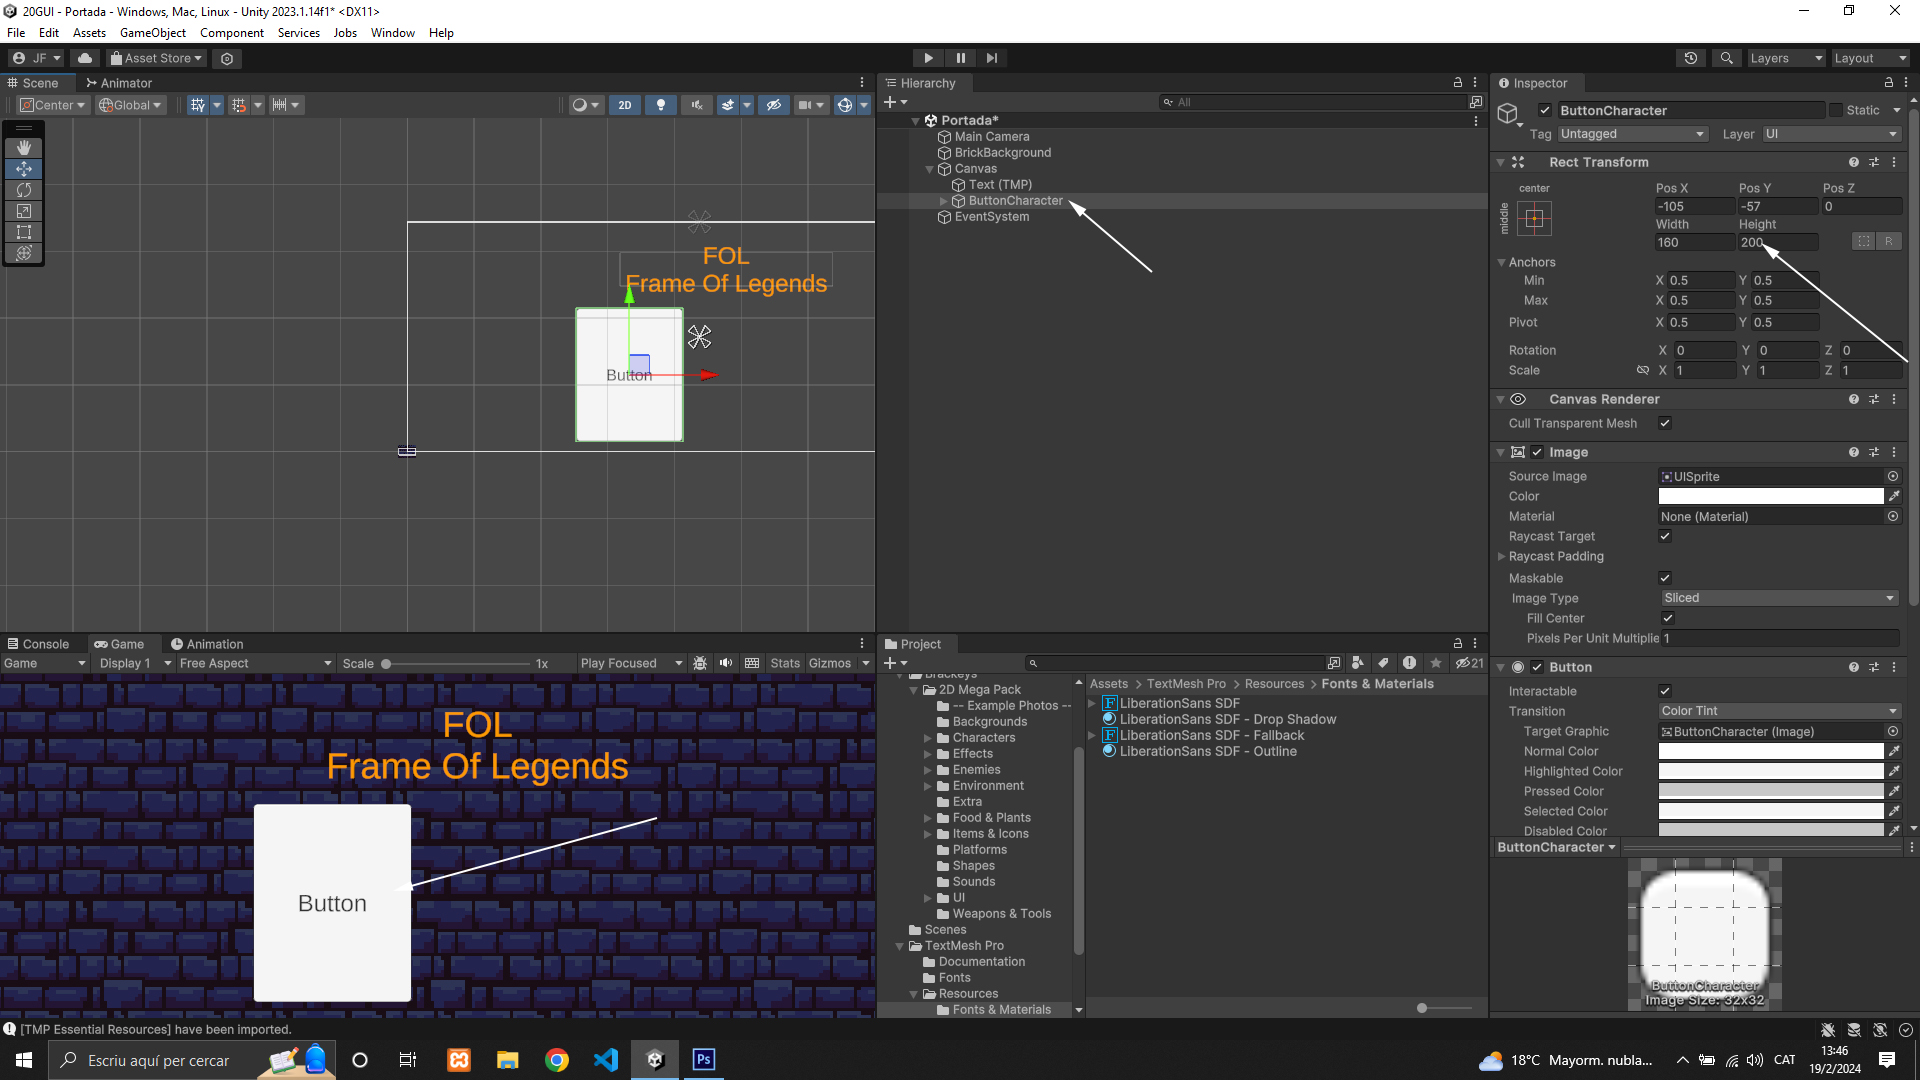Image resolution: width=1920 pixels, height=1080 pixels.
Task: Select the Rect tool in scene toolbar
Action: [x=24, y=232]
